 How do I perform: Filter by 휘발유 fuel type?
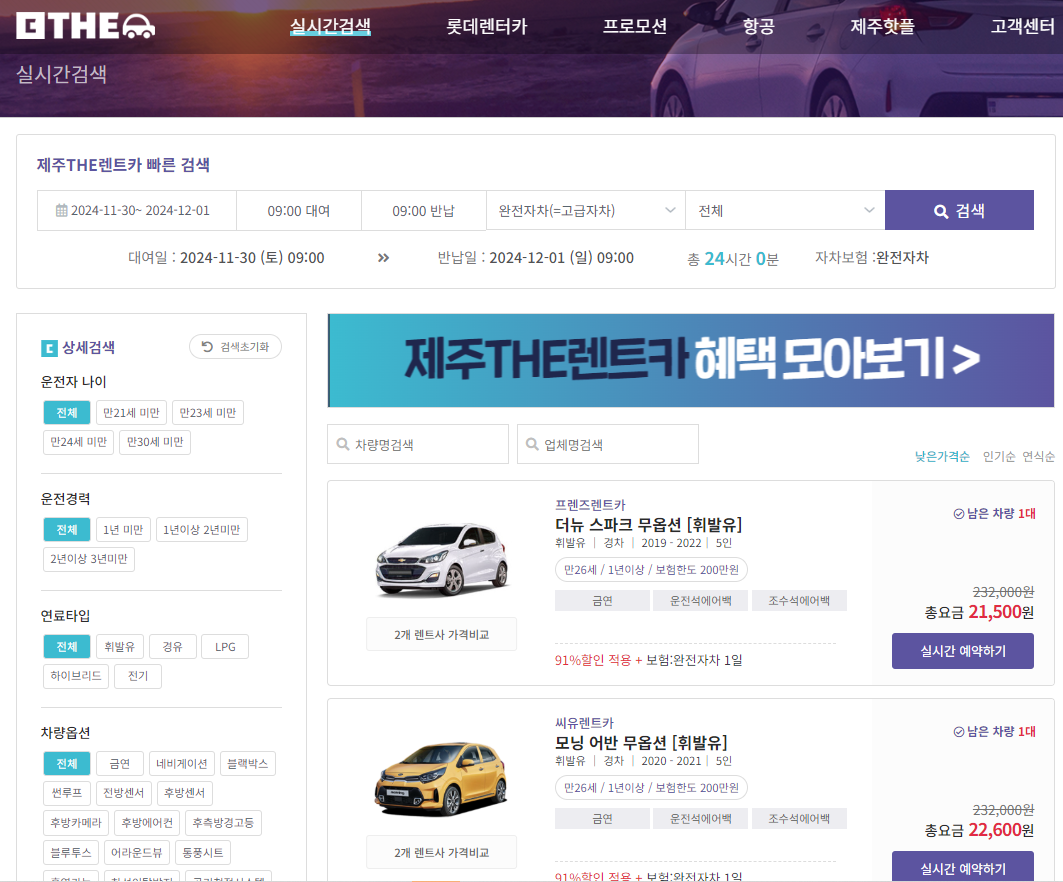click(119, 647)
